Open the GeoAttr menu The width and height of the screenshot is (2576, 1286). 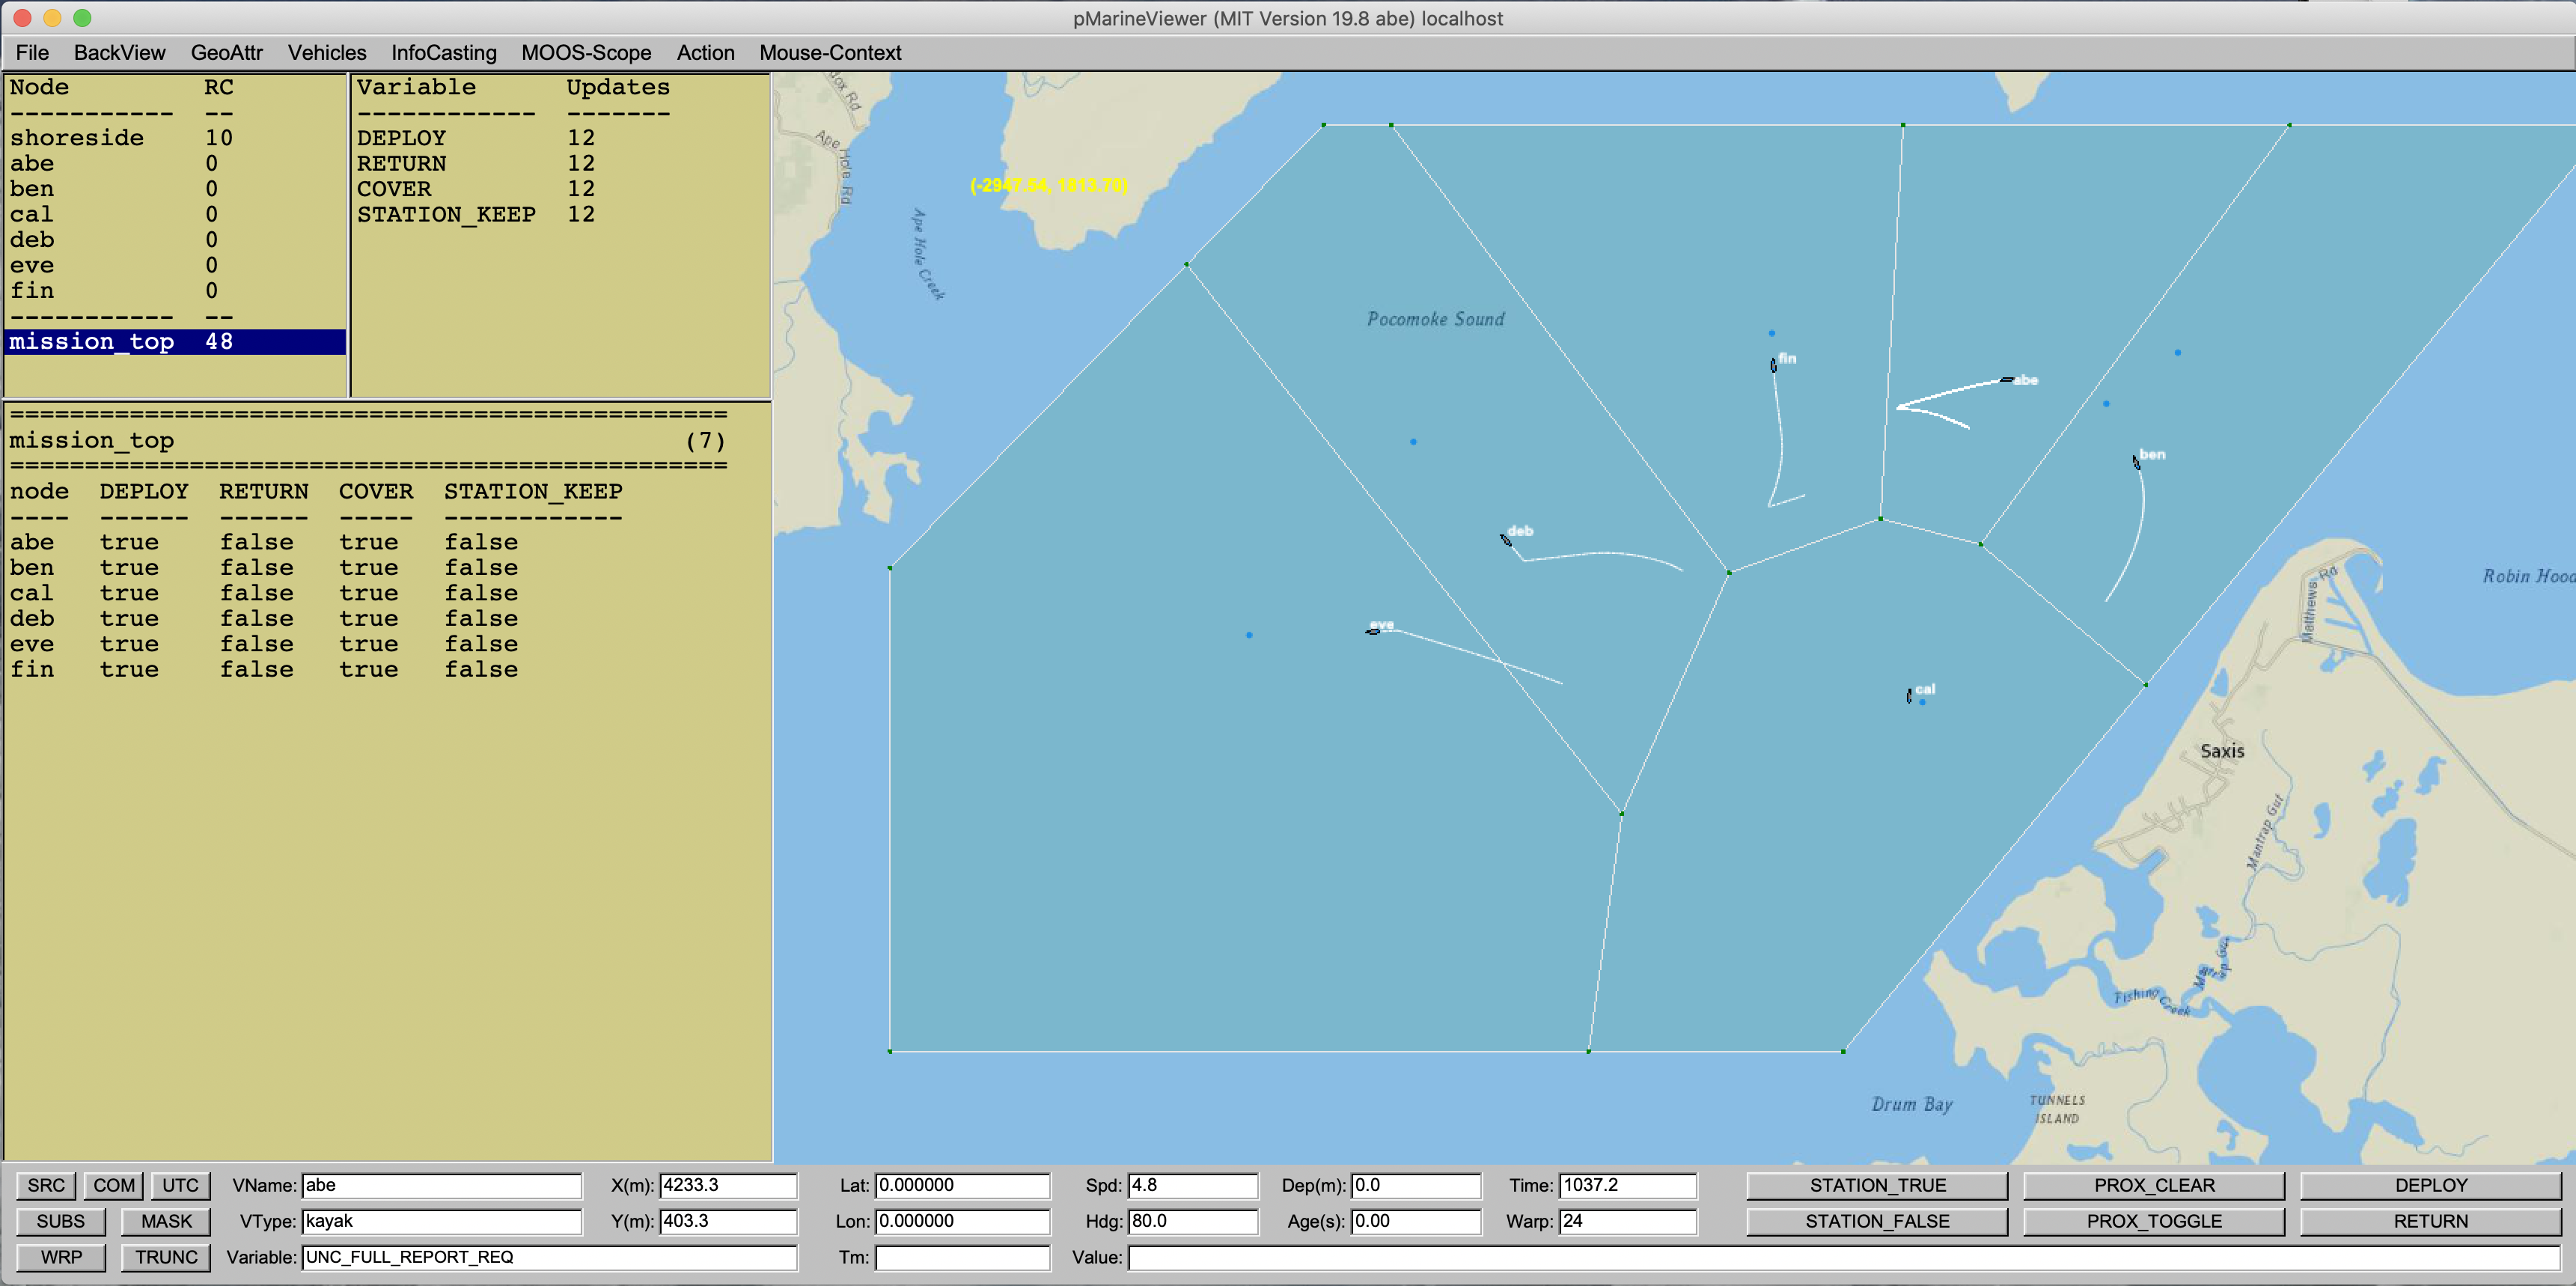tap(226, 53)
